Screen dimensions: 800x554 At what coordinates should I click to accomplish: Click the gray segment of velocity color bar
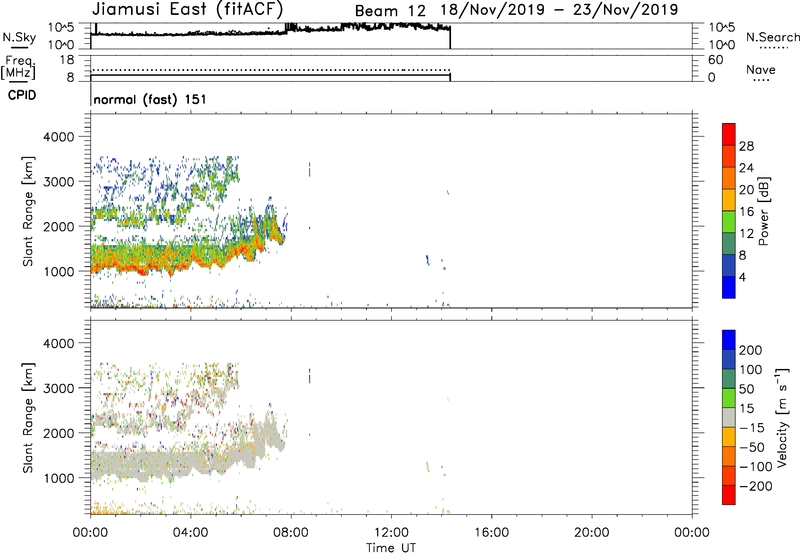click(x=729, y=417)
